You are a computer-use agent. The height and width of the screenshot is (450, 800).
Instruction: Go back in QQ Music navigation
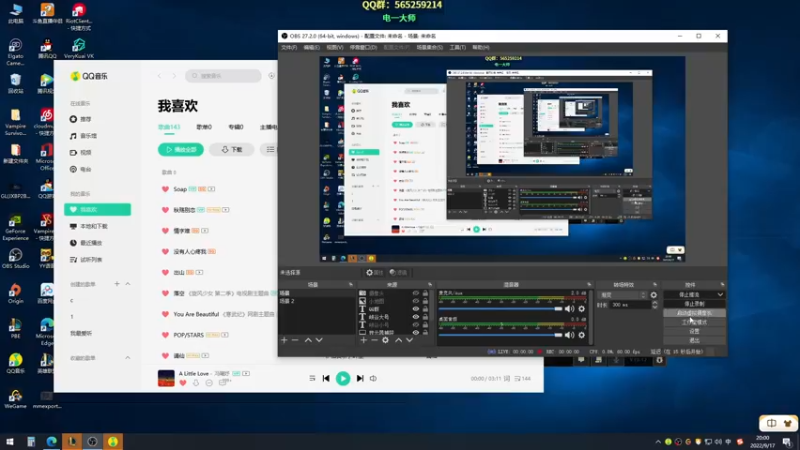coord(160,76)
